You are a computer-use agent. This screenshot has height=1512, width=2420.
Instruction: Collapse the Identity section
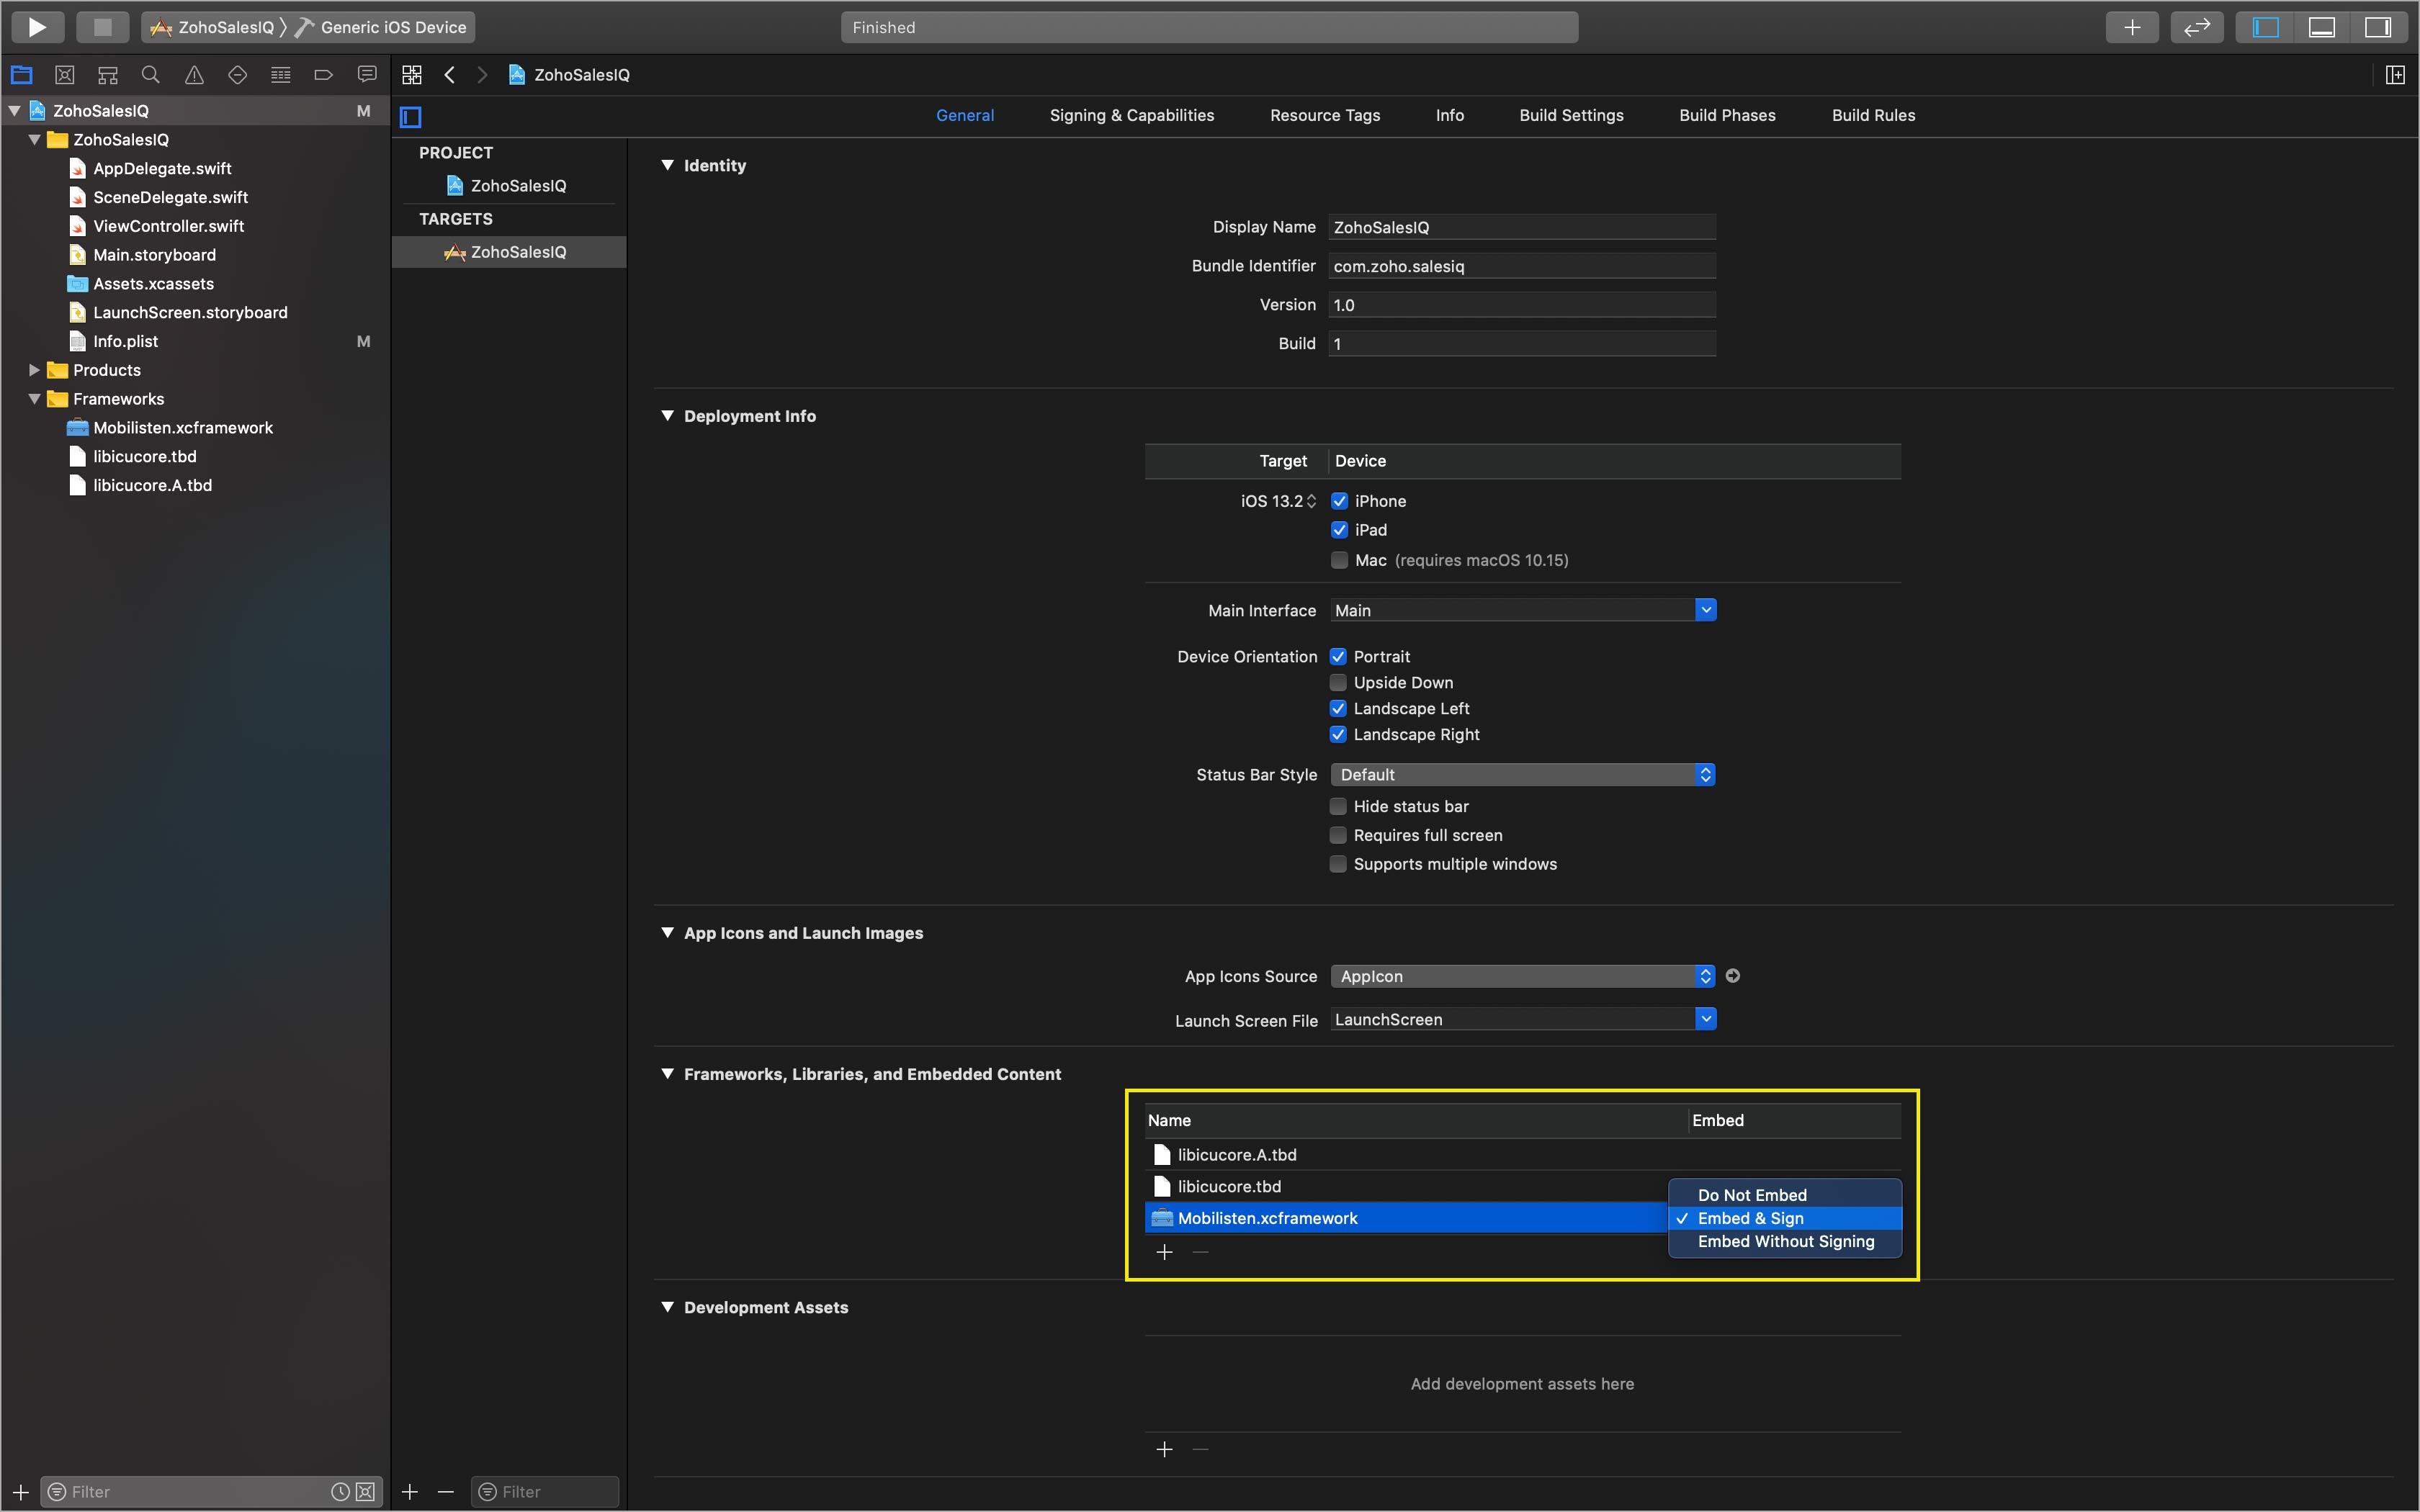[x=667, y=165]
